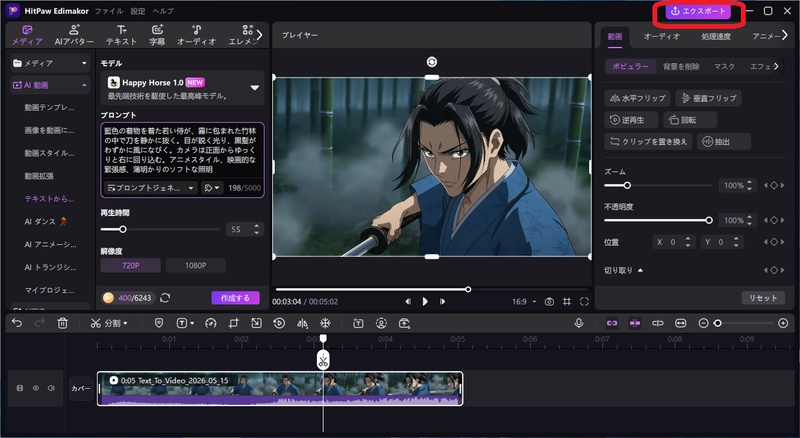Select the 背景を削除 sub-tab
This screenshot has width=800, height=438.
click(x=681, y=66)
